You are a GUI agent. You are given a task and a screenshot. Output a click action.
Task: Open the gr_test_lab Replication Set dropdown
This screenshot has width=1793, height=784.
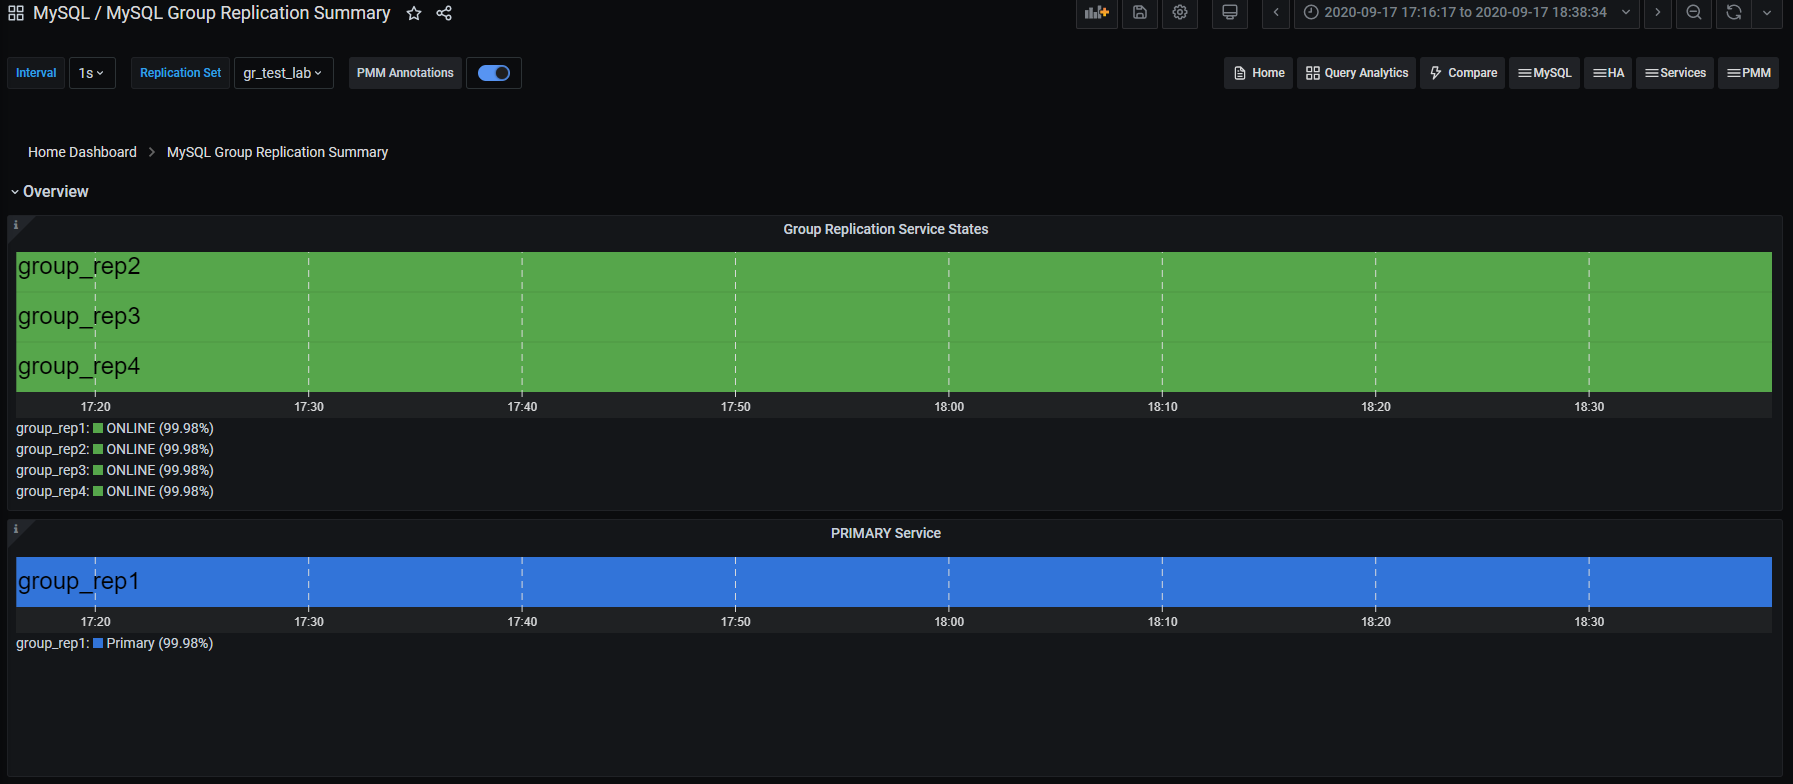click(x=283, y=73)
